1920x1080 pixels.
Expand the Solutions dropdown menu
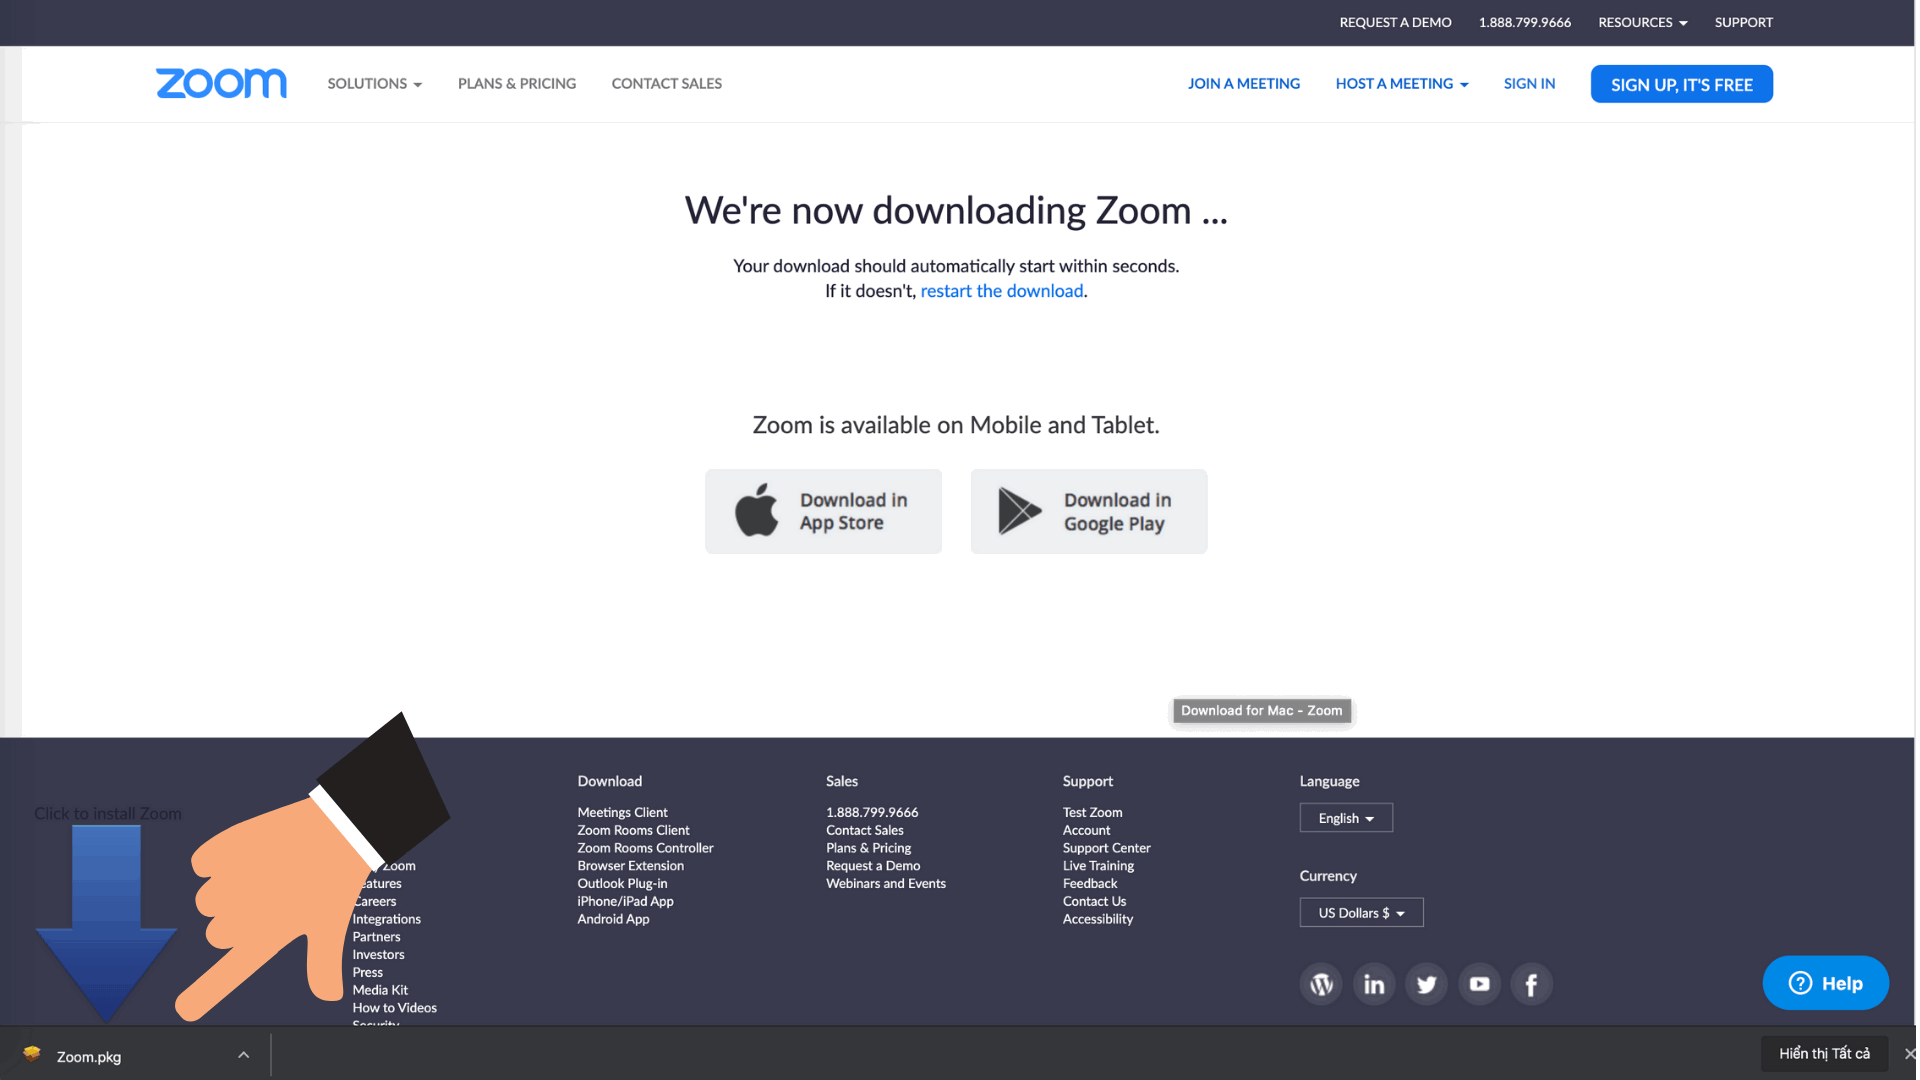click(x=375, y=84)
